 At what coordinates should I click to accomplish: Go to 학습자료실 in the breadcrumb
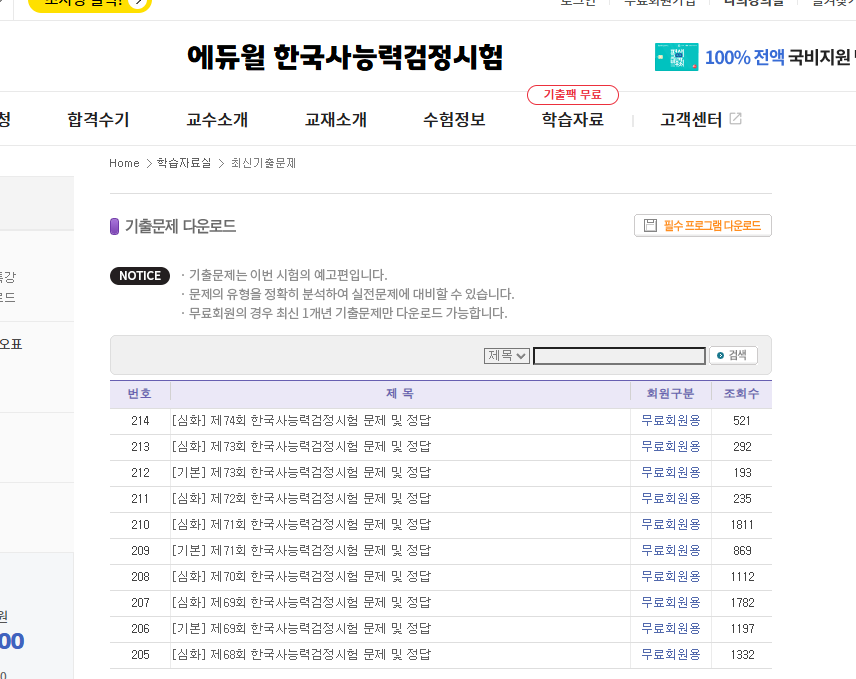[x=184, y=163]
